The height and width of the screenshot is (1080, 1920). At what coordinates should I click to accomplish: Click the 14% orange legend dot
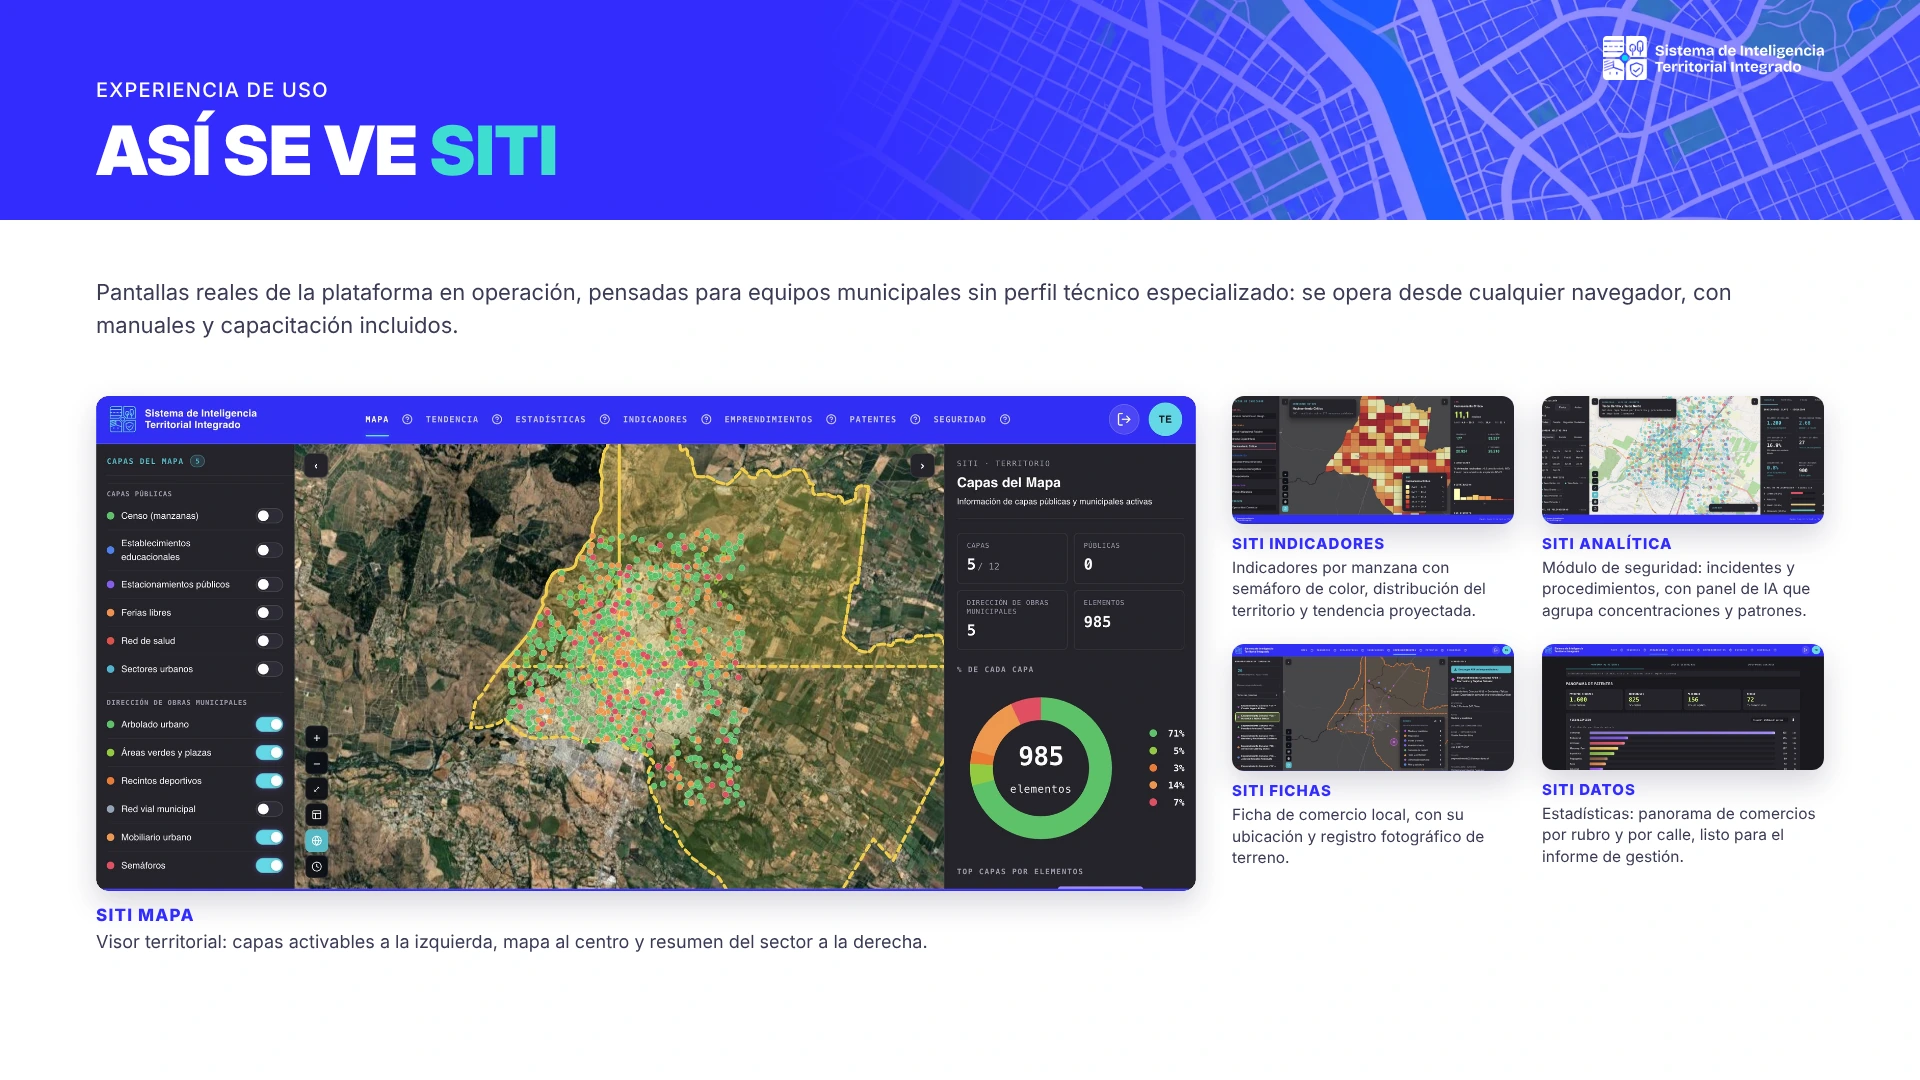(1153, 786)
